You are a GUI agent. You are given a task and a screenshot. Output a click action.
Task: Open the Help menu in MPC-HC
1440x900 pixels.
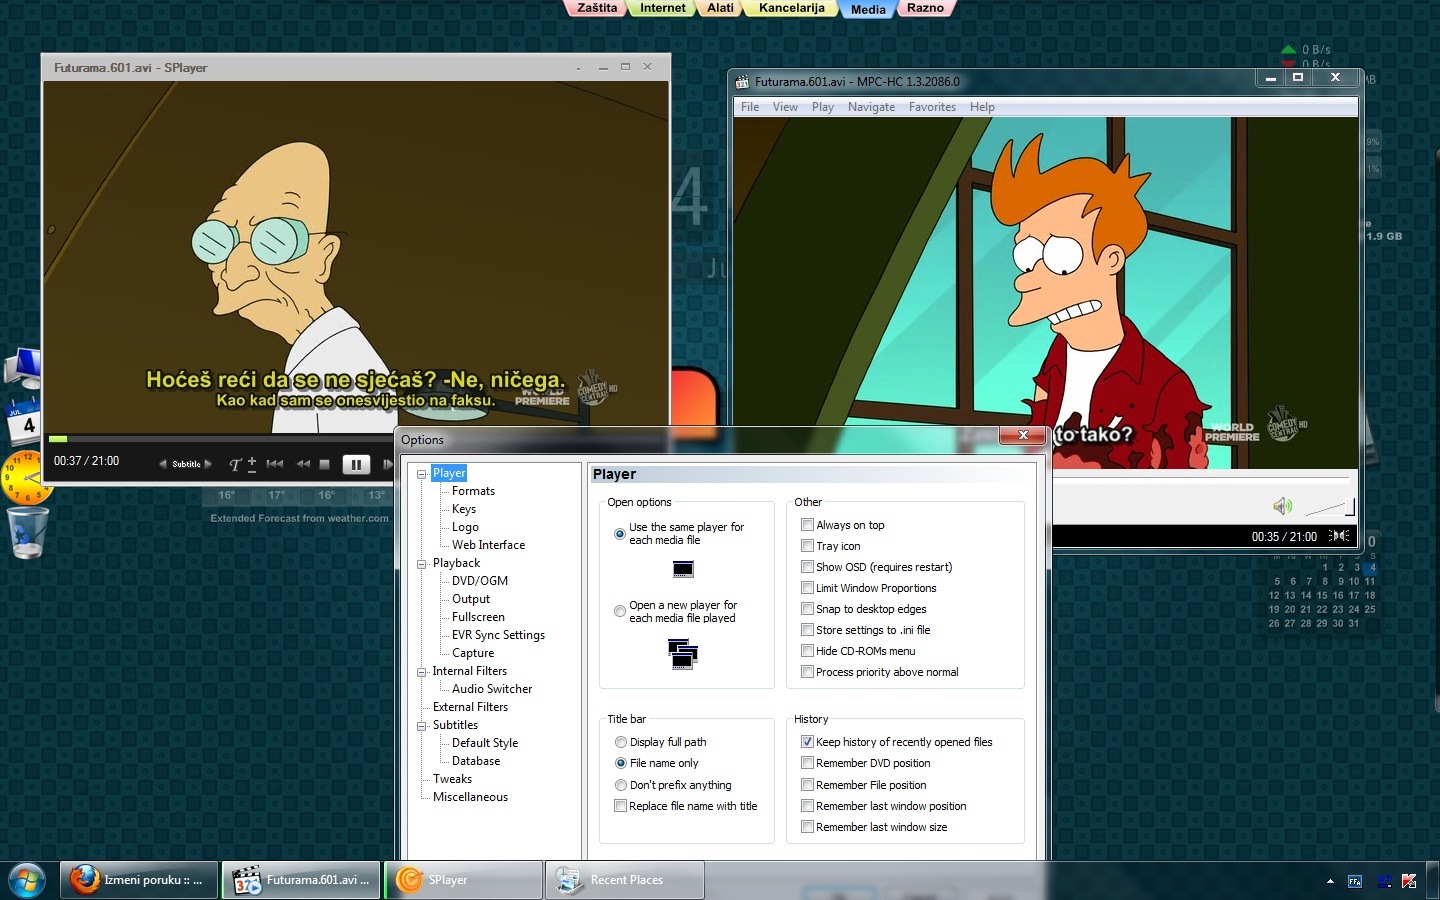(982, 107)
